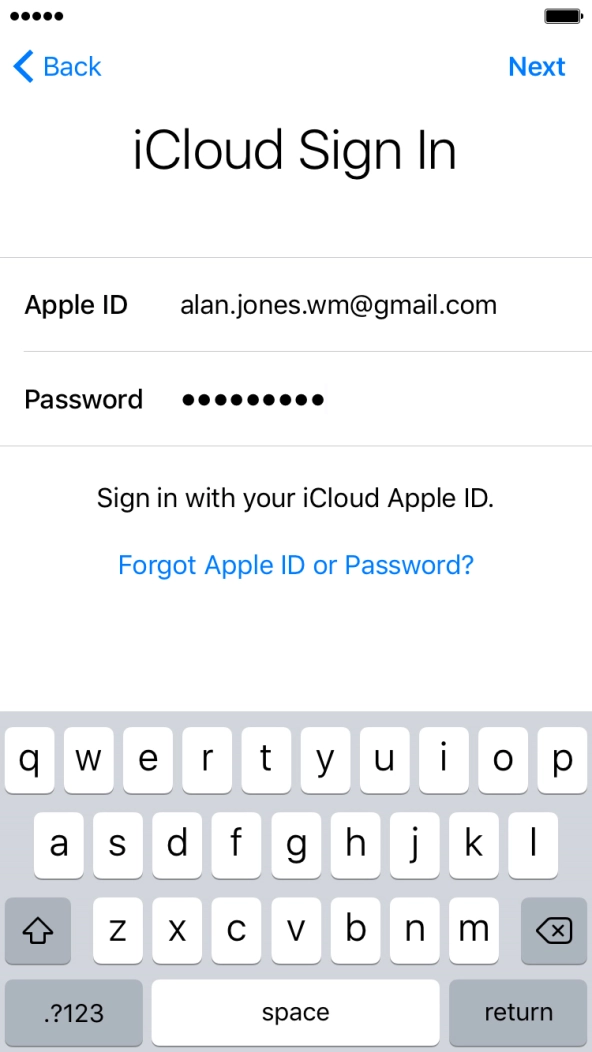The width and height of the screenshot is (592, 1052).
Task: Tap the signal strength dots indicator
Action: click(37, 16)
